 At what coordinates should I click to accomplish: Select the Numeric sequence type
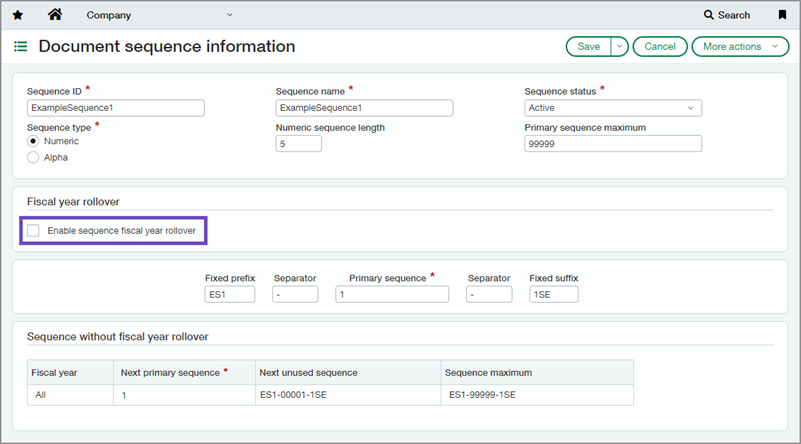(x=33, y=141)
